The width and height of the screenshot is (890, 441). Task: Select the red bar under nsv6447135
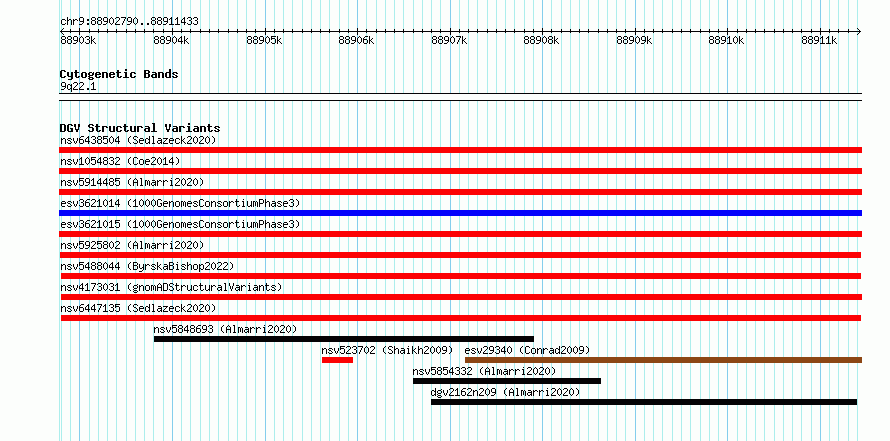click(460, 318)
